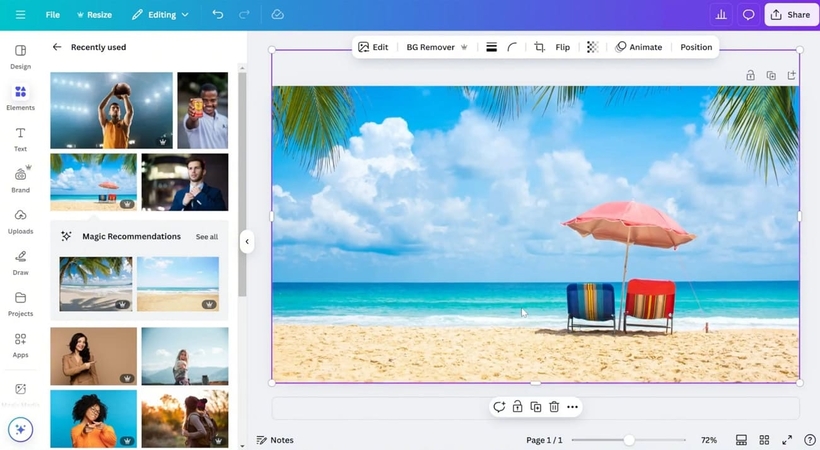The width and height of the screenshot is (820, 450).
Task: Open the Notes panel
Action: (x=275, y=440)
